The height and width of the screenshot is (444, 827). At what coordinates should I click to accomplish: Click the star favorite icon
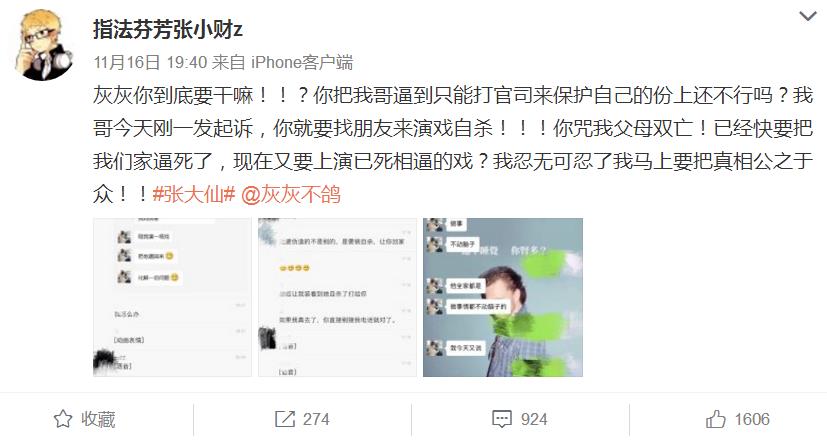[x=63, y=419]
